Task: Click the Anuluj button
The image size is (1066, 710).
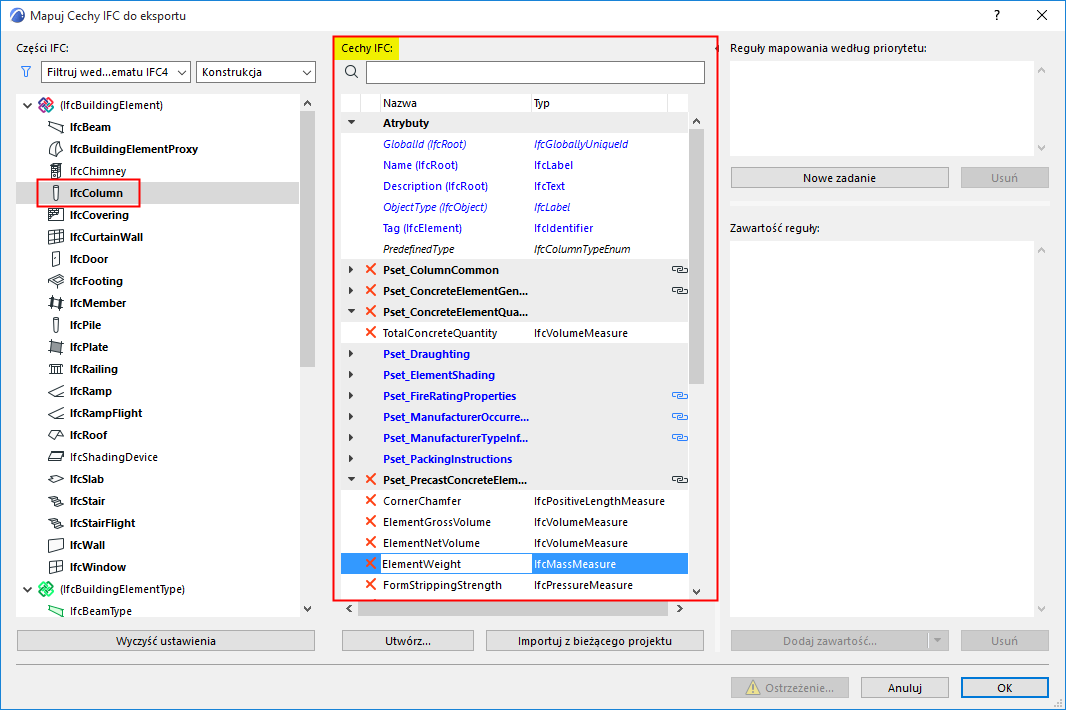Action: [905, 688]
